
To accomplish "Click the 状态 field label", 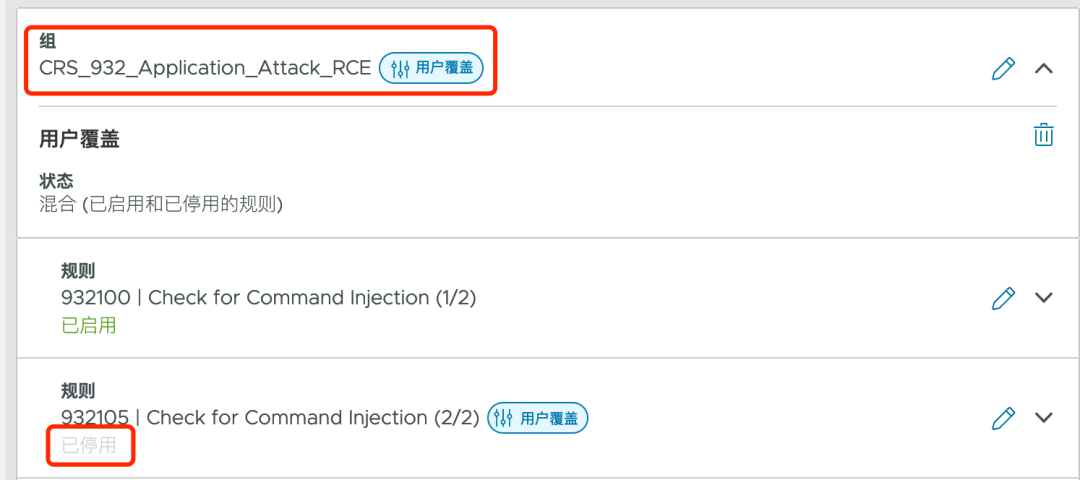I will (56, 181).
